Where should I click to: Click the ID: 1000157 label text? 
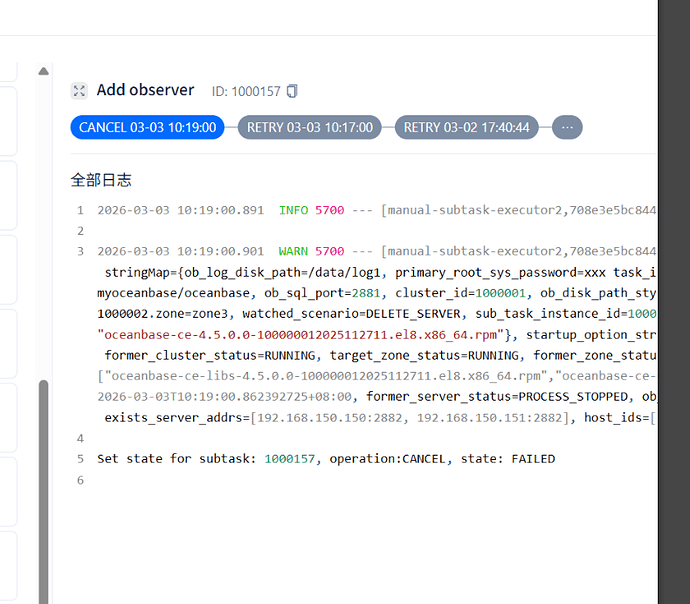[247, 91]
